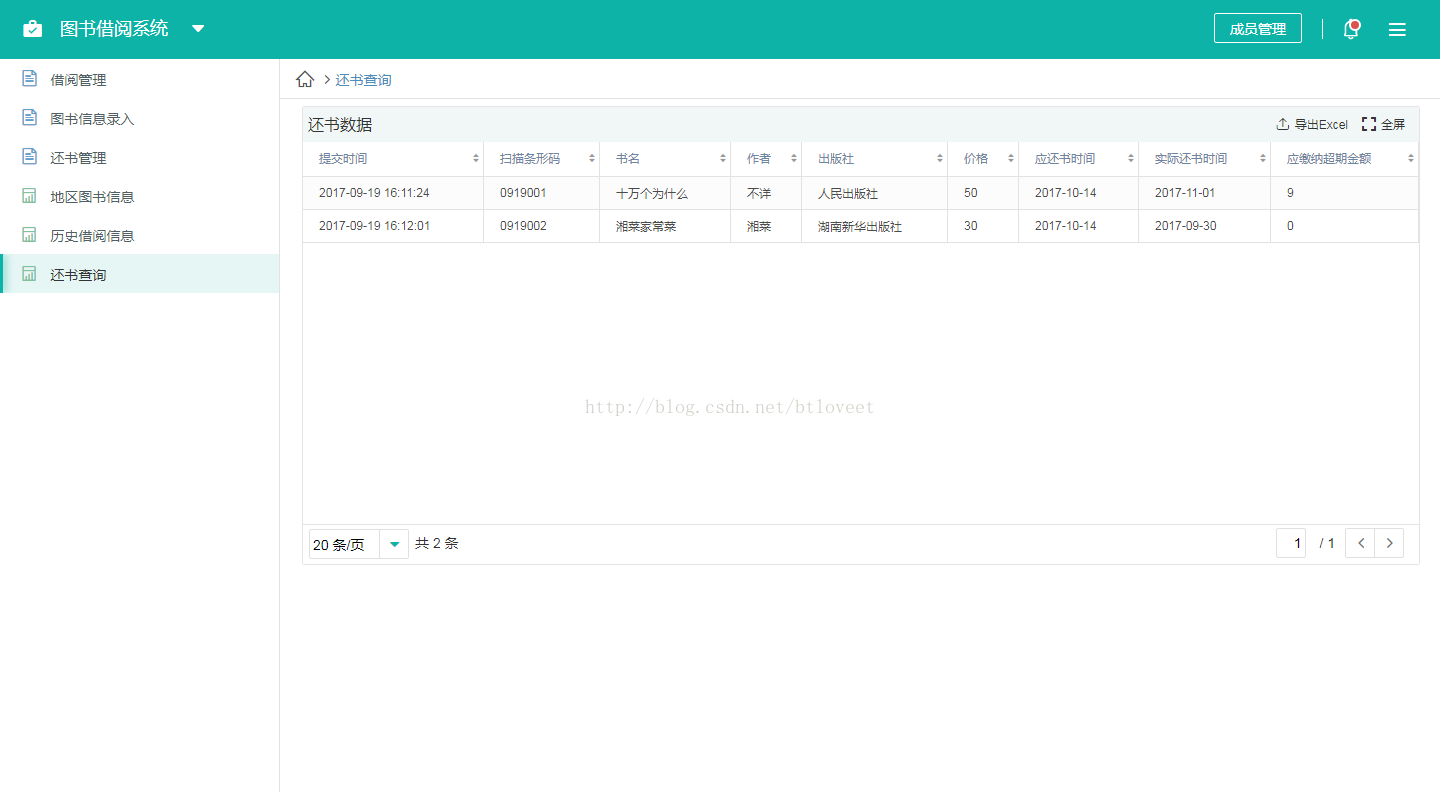The height and width of the screenshot is (792, 1440).
Task: Sort by 扫描条形码 column arrows
Action: pos(591,158)
